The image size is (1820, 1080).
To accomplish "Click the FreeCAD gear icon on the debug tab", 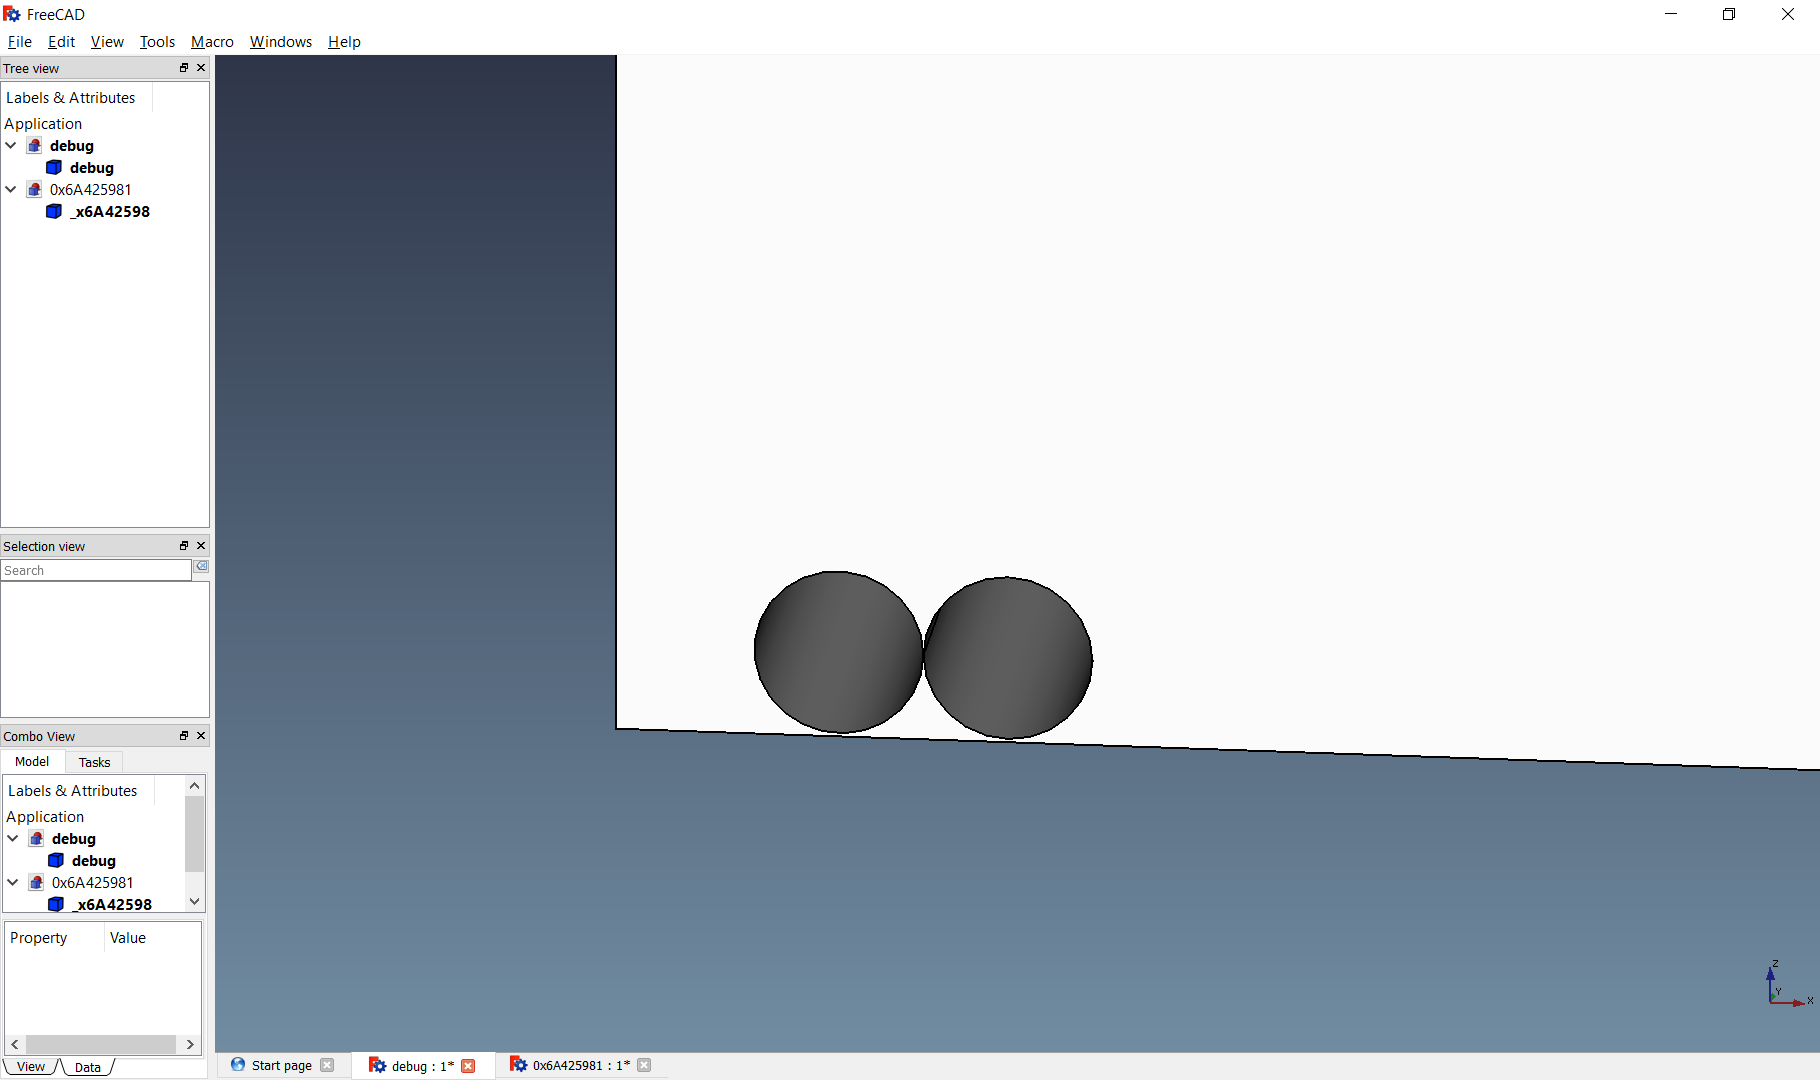I will tap(378, 1065).
